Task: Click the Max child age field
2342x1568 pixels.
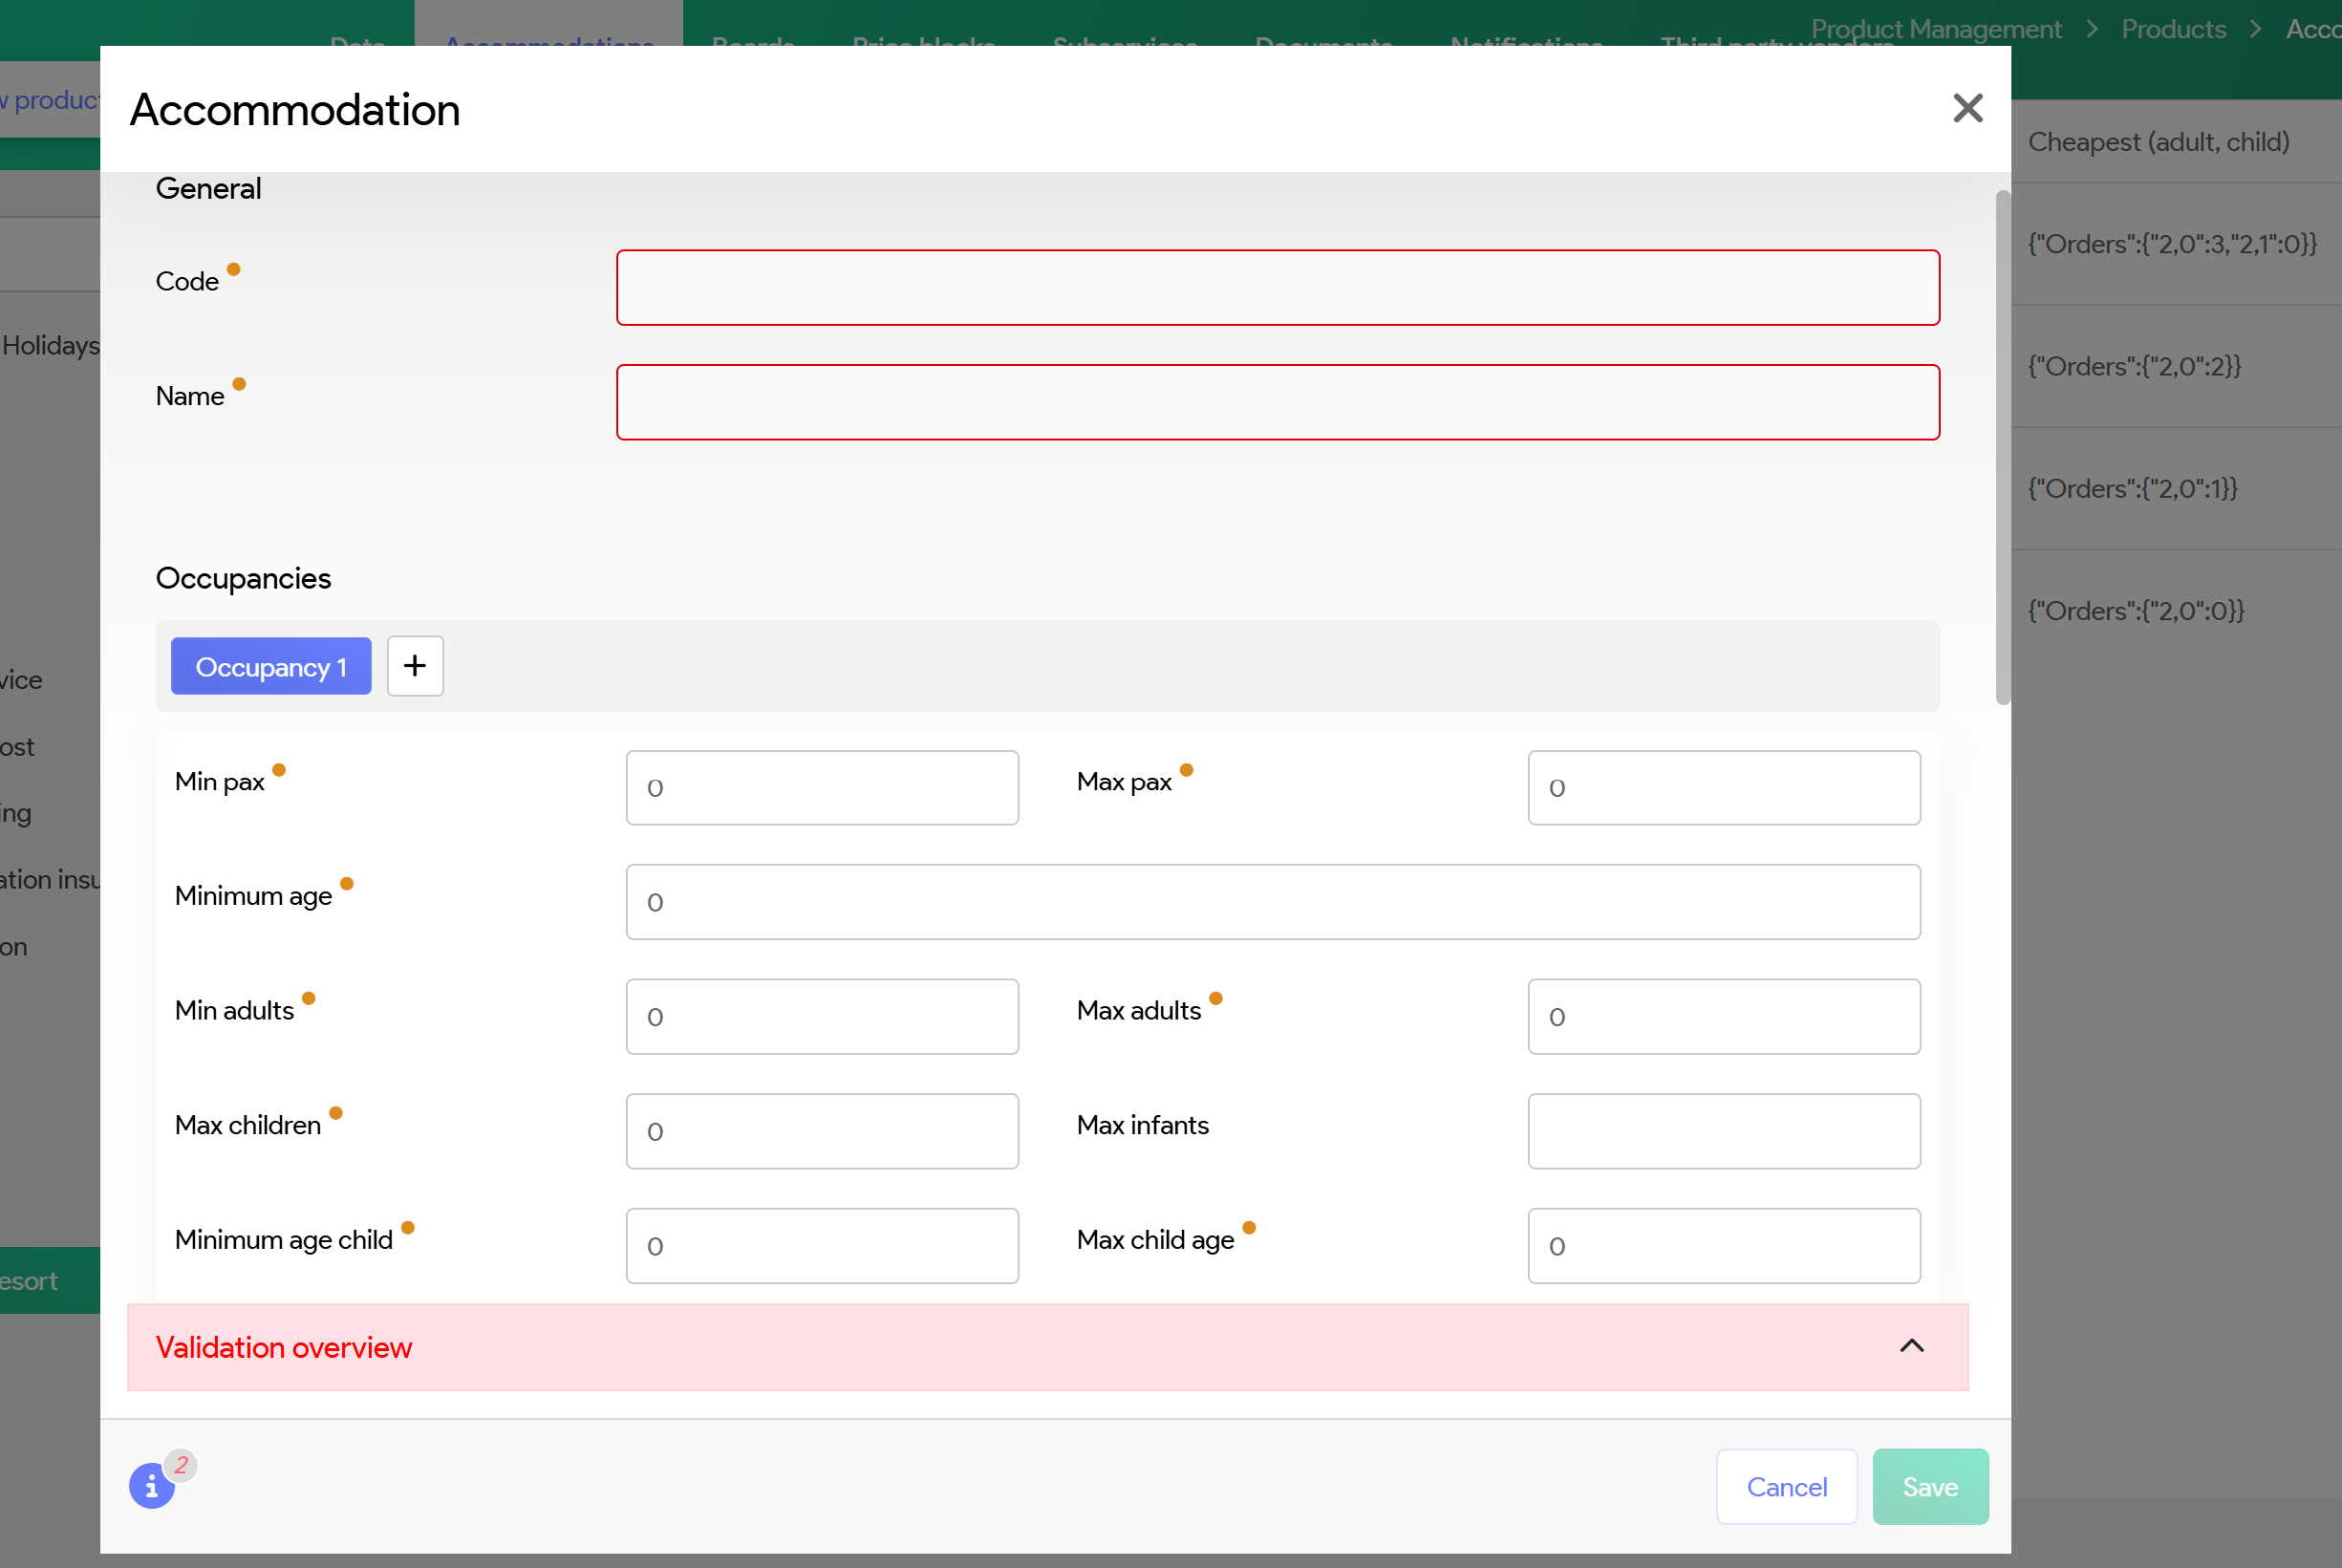Action: pos(1723,1246)
